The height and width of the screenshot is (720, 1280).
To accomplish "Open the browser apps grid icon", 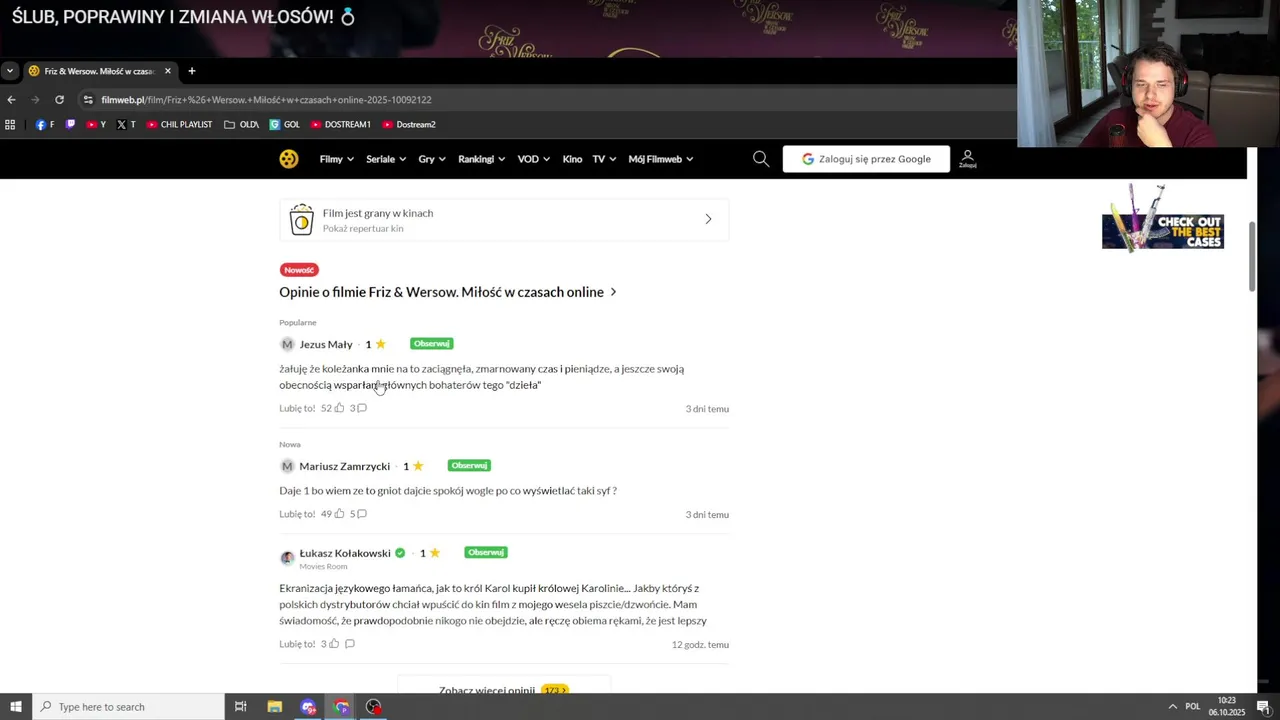I will click(x=10, y=125).
